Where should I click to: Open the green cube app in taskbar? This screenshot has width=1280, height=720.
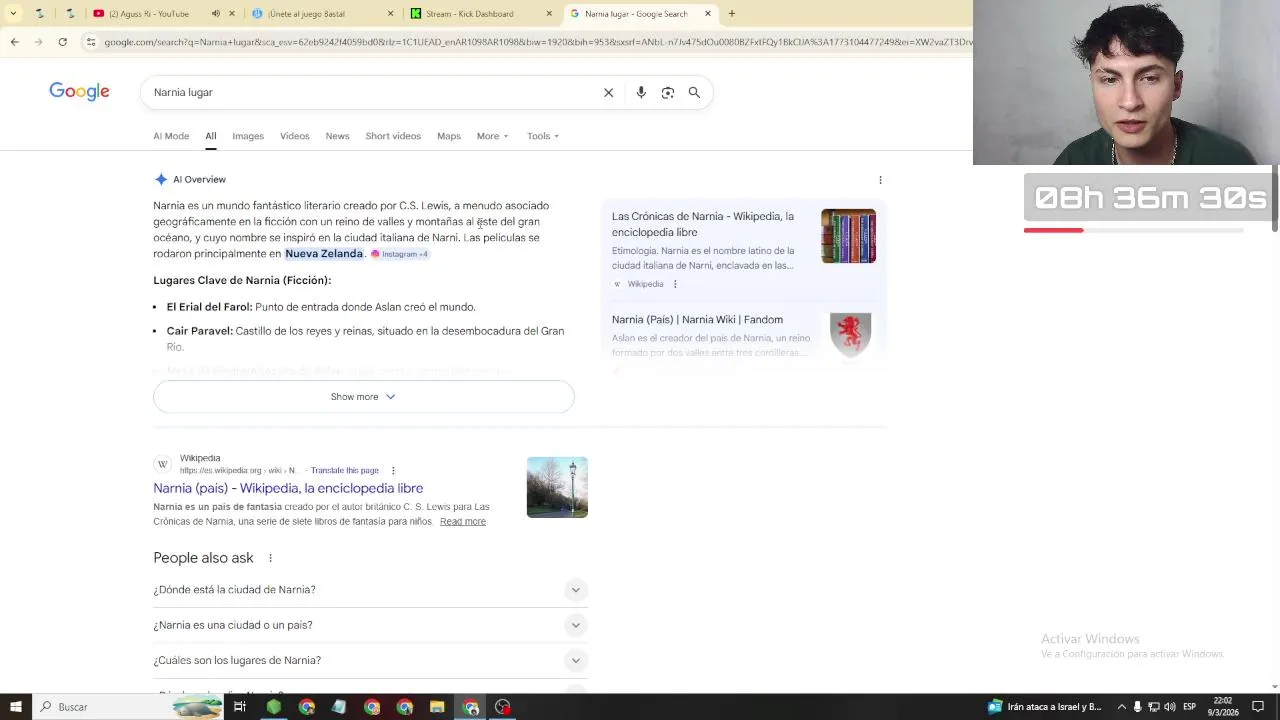273,707
